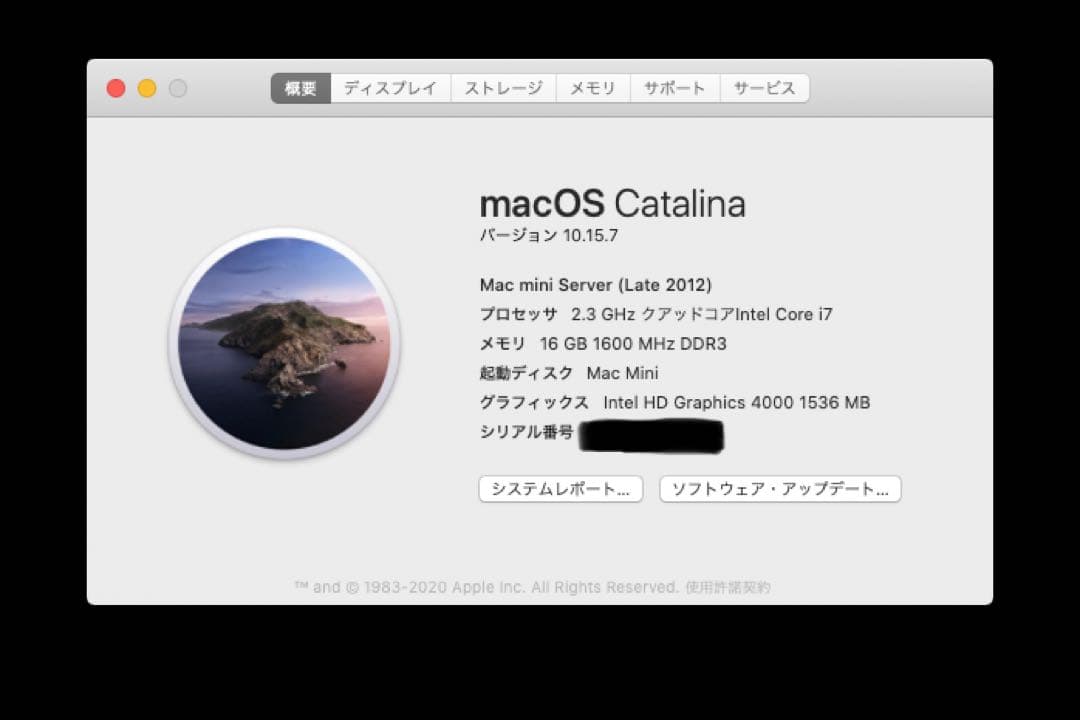Screen dimensions: 1080x720
Task: Select the Mac mini Server (Late 2012) label
Action: click(x=595, y=284)
